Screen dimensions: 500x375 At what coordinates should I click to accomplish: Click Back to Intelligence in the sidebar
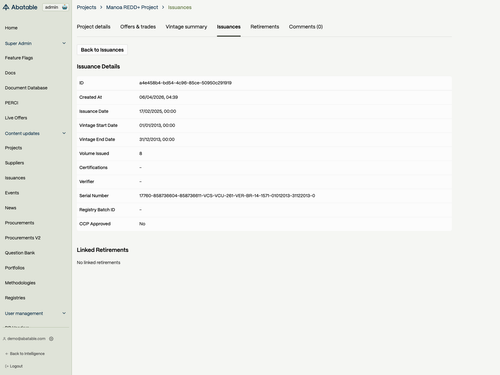[x=25, y=353]
